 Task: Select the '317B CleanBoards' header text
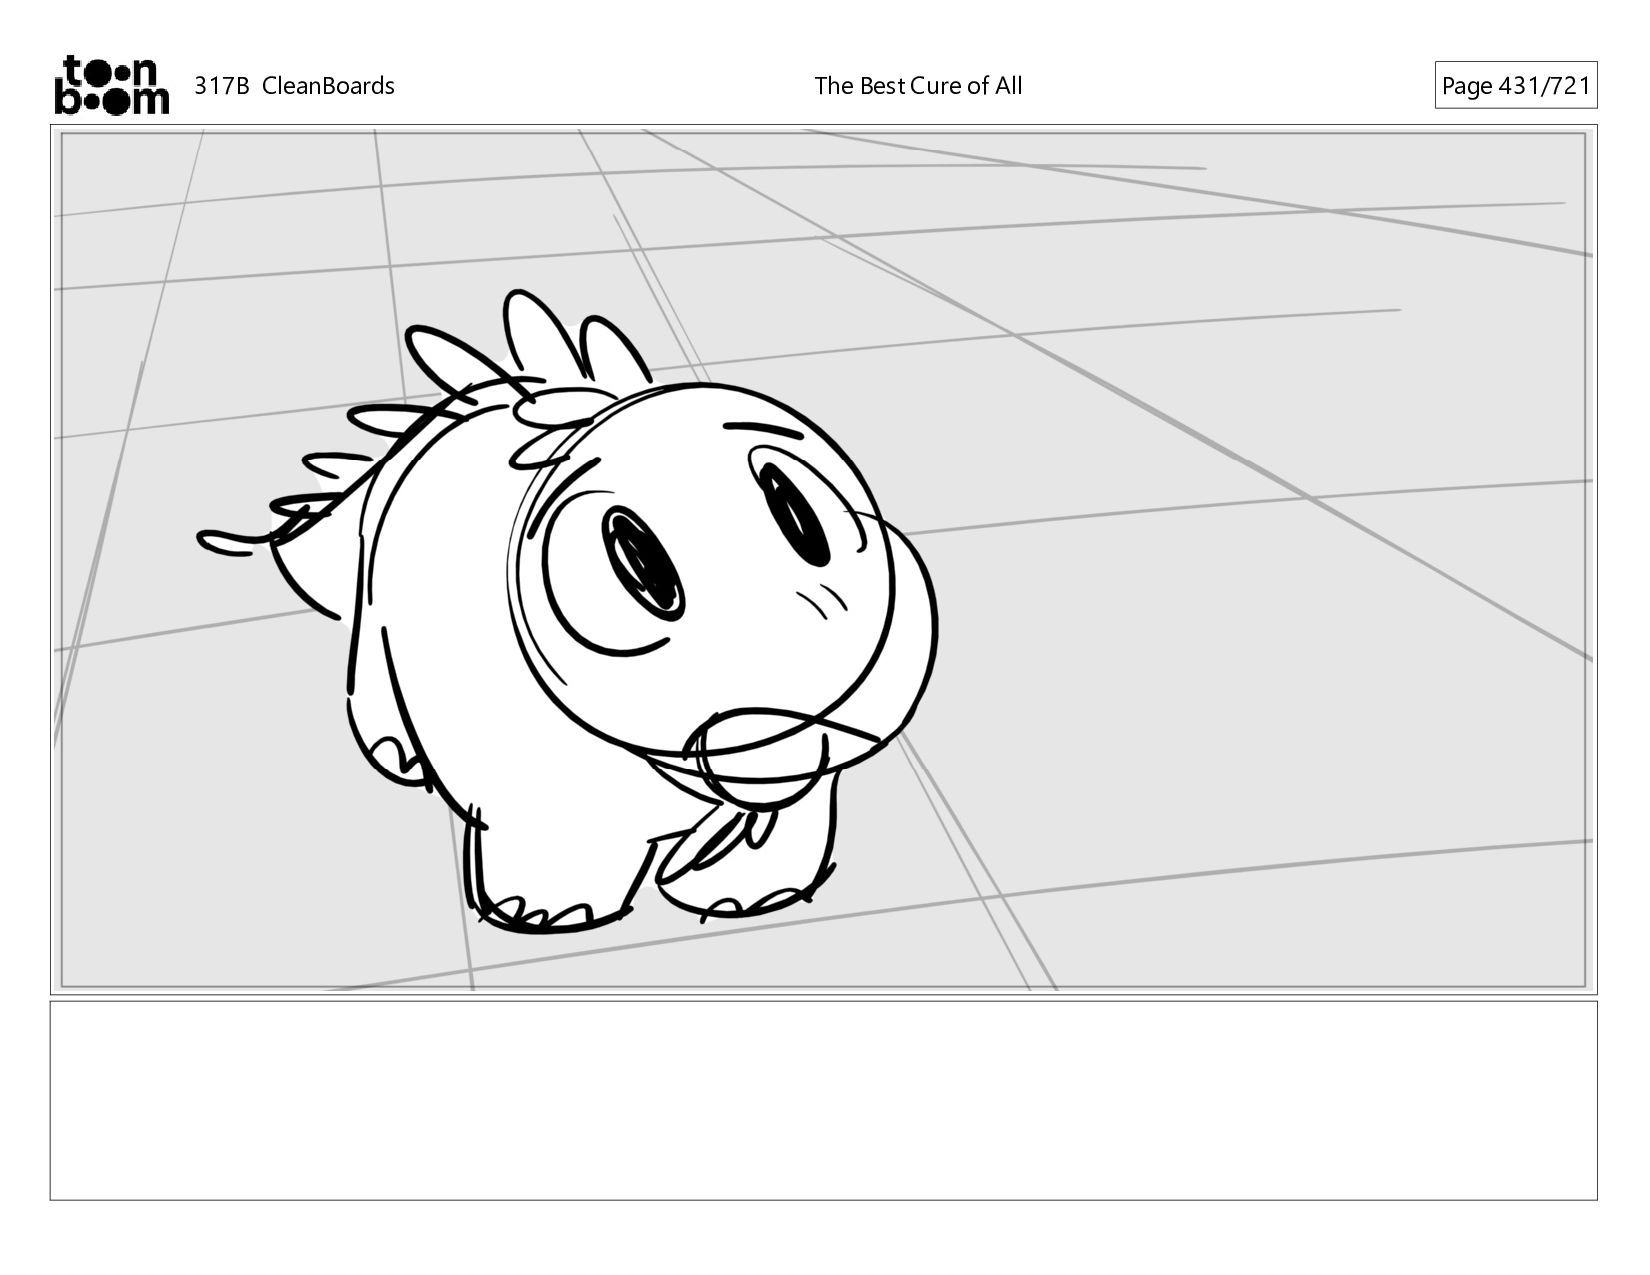click(x=294, y=86)
